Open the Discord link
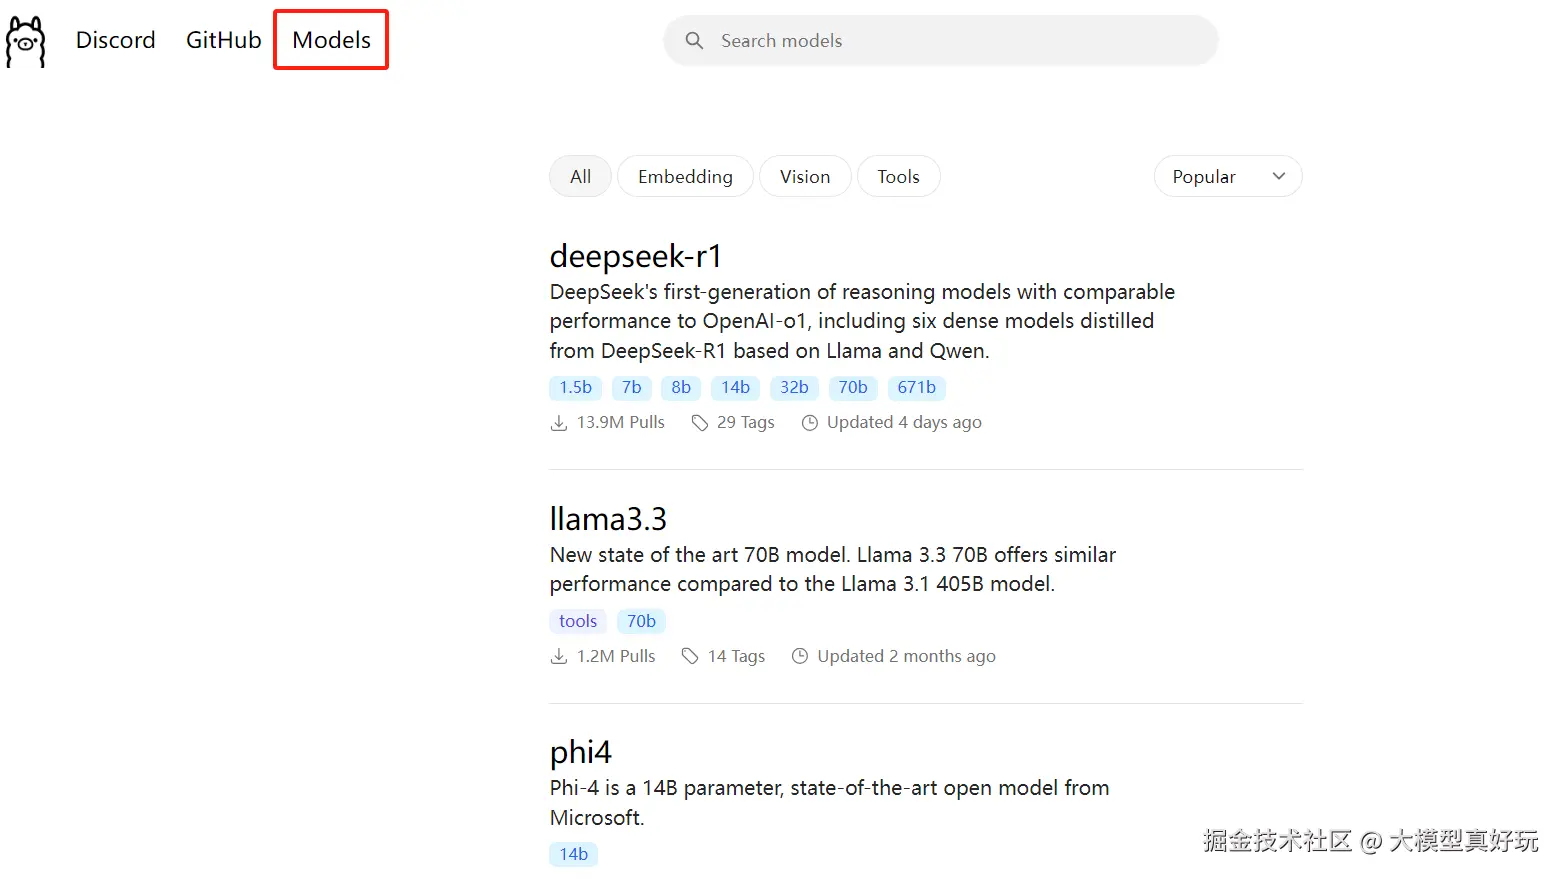Screen dimensions: 1563x879 116,40
